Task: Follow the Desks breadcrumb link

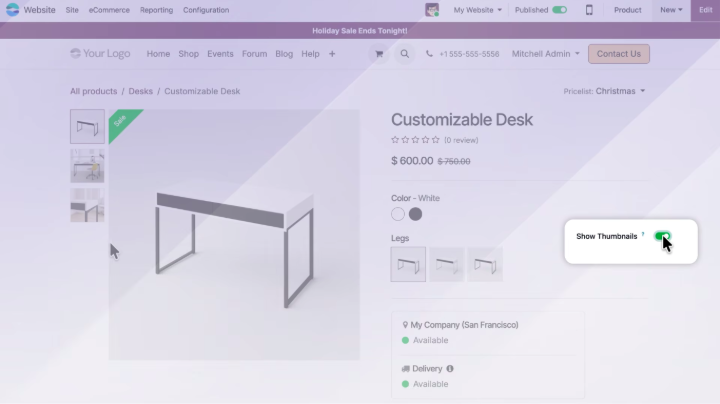Action: pos(141,91)
